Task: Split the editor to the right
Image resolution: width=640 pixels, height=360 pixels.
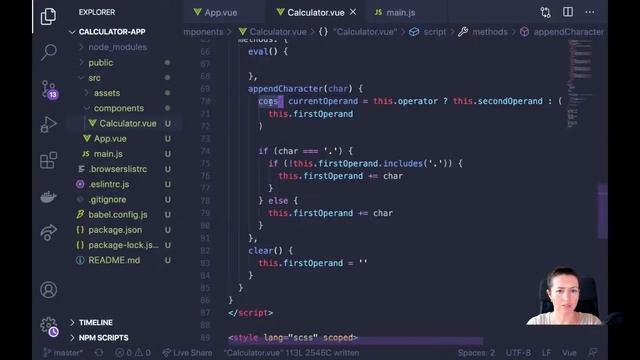Action: click(x=568, y=12)
